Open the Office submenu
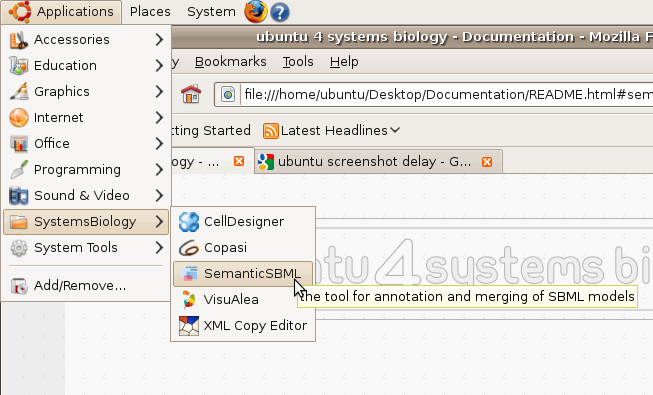 [86, 143]
